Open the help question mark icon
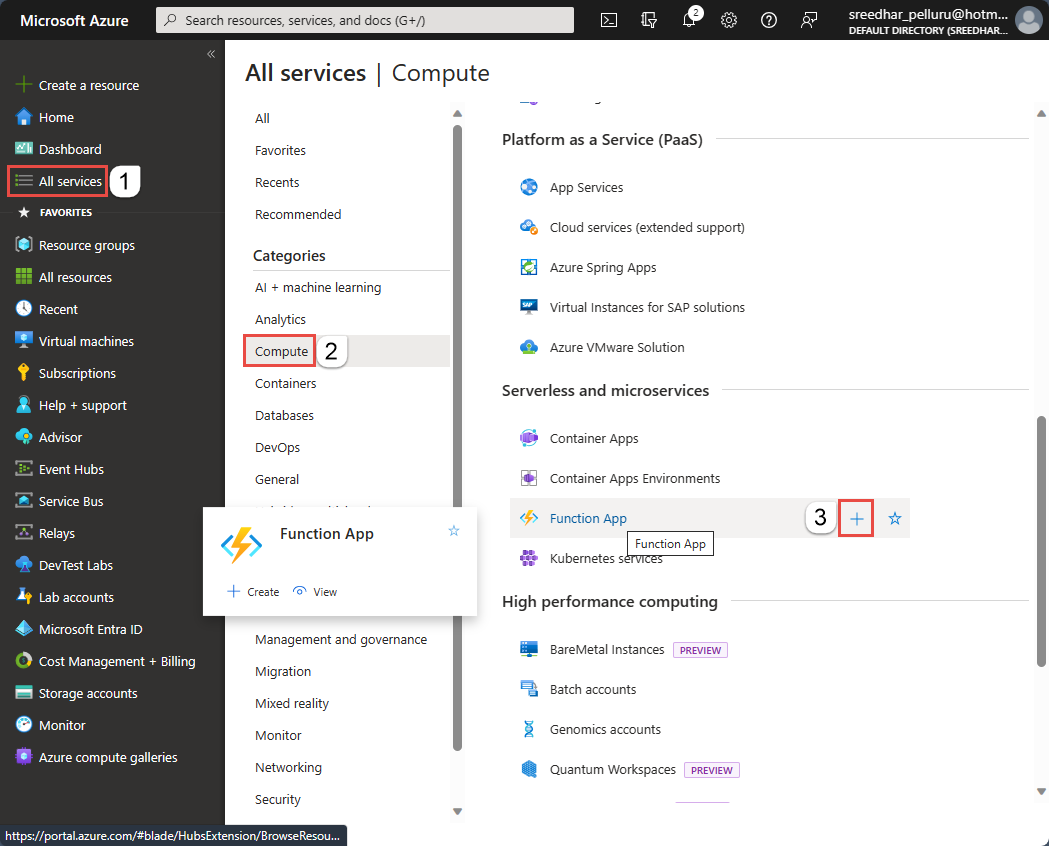 (x=769, y=20)
